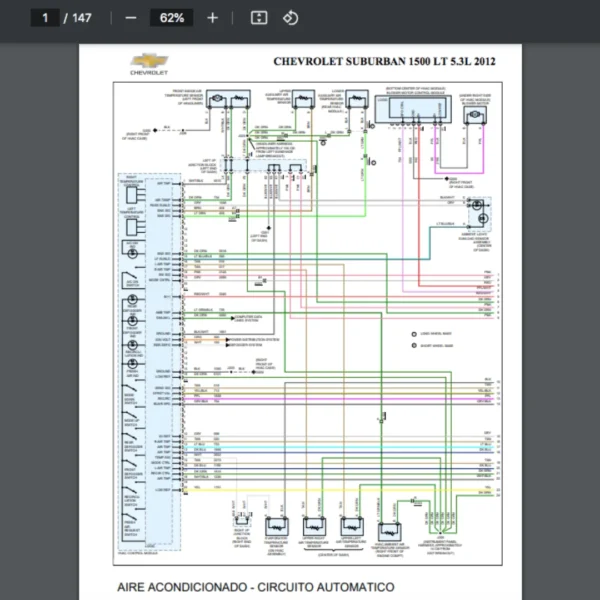The width and height of the screenshot is (600, 600).
Task: Click the 62% zoom level field
Action: click(171, 18)
